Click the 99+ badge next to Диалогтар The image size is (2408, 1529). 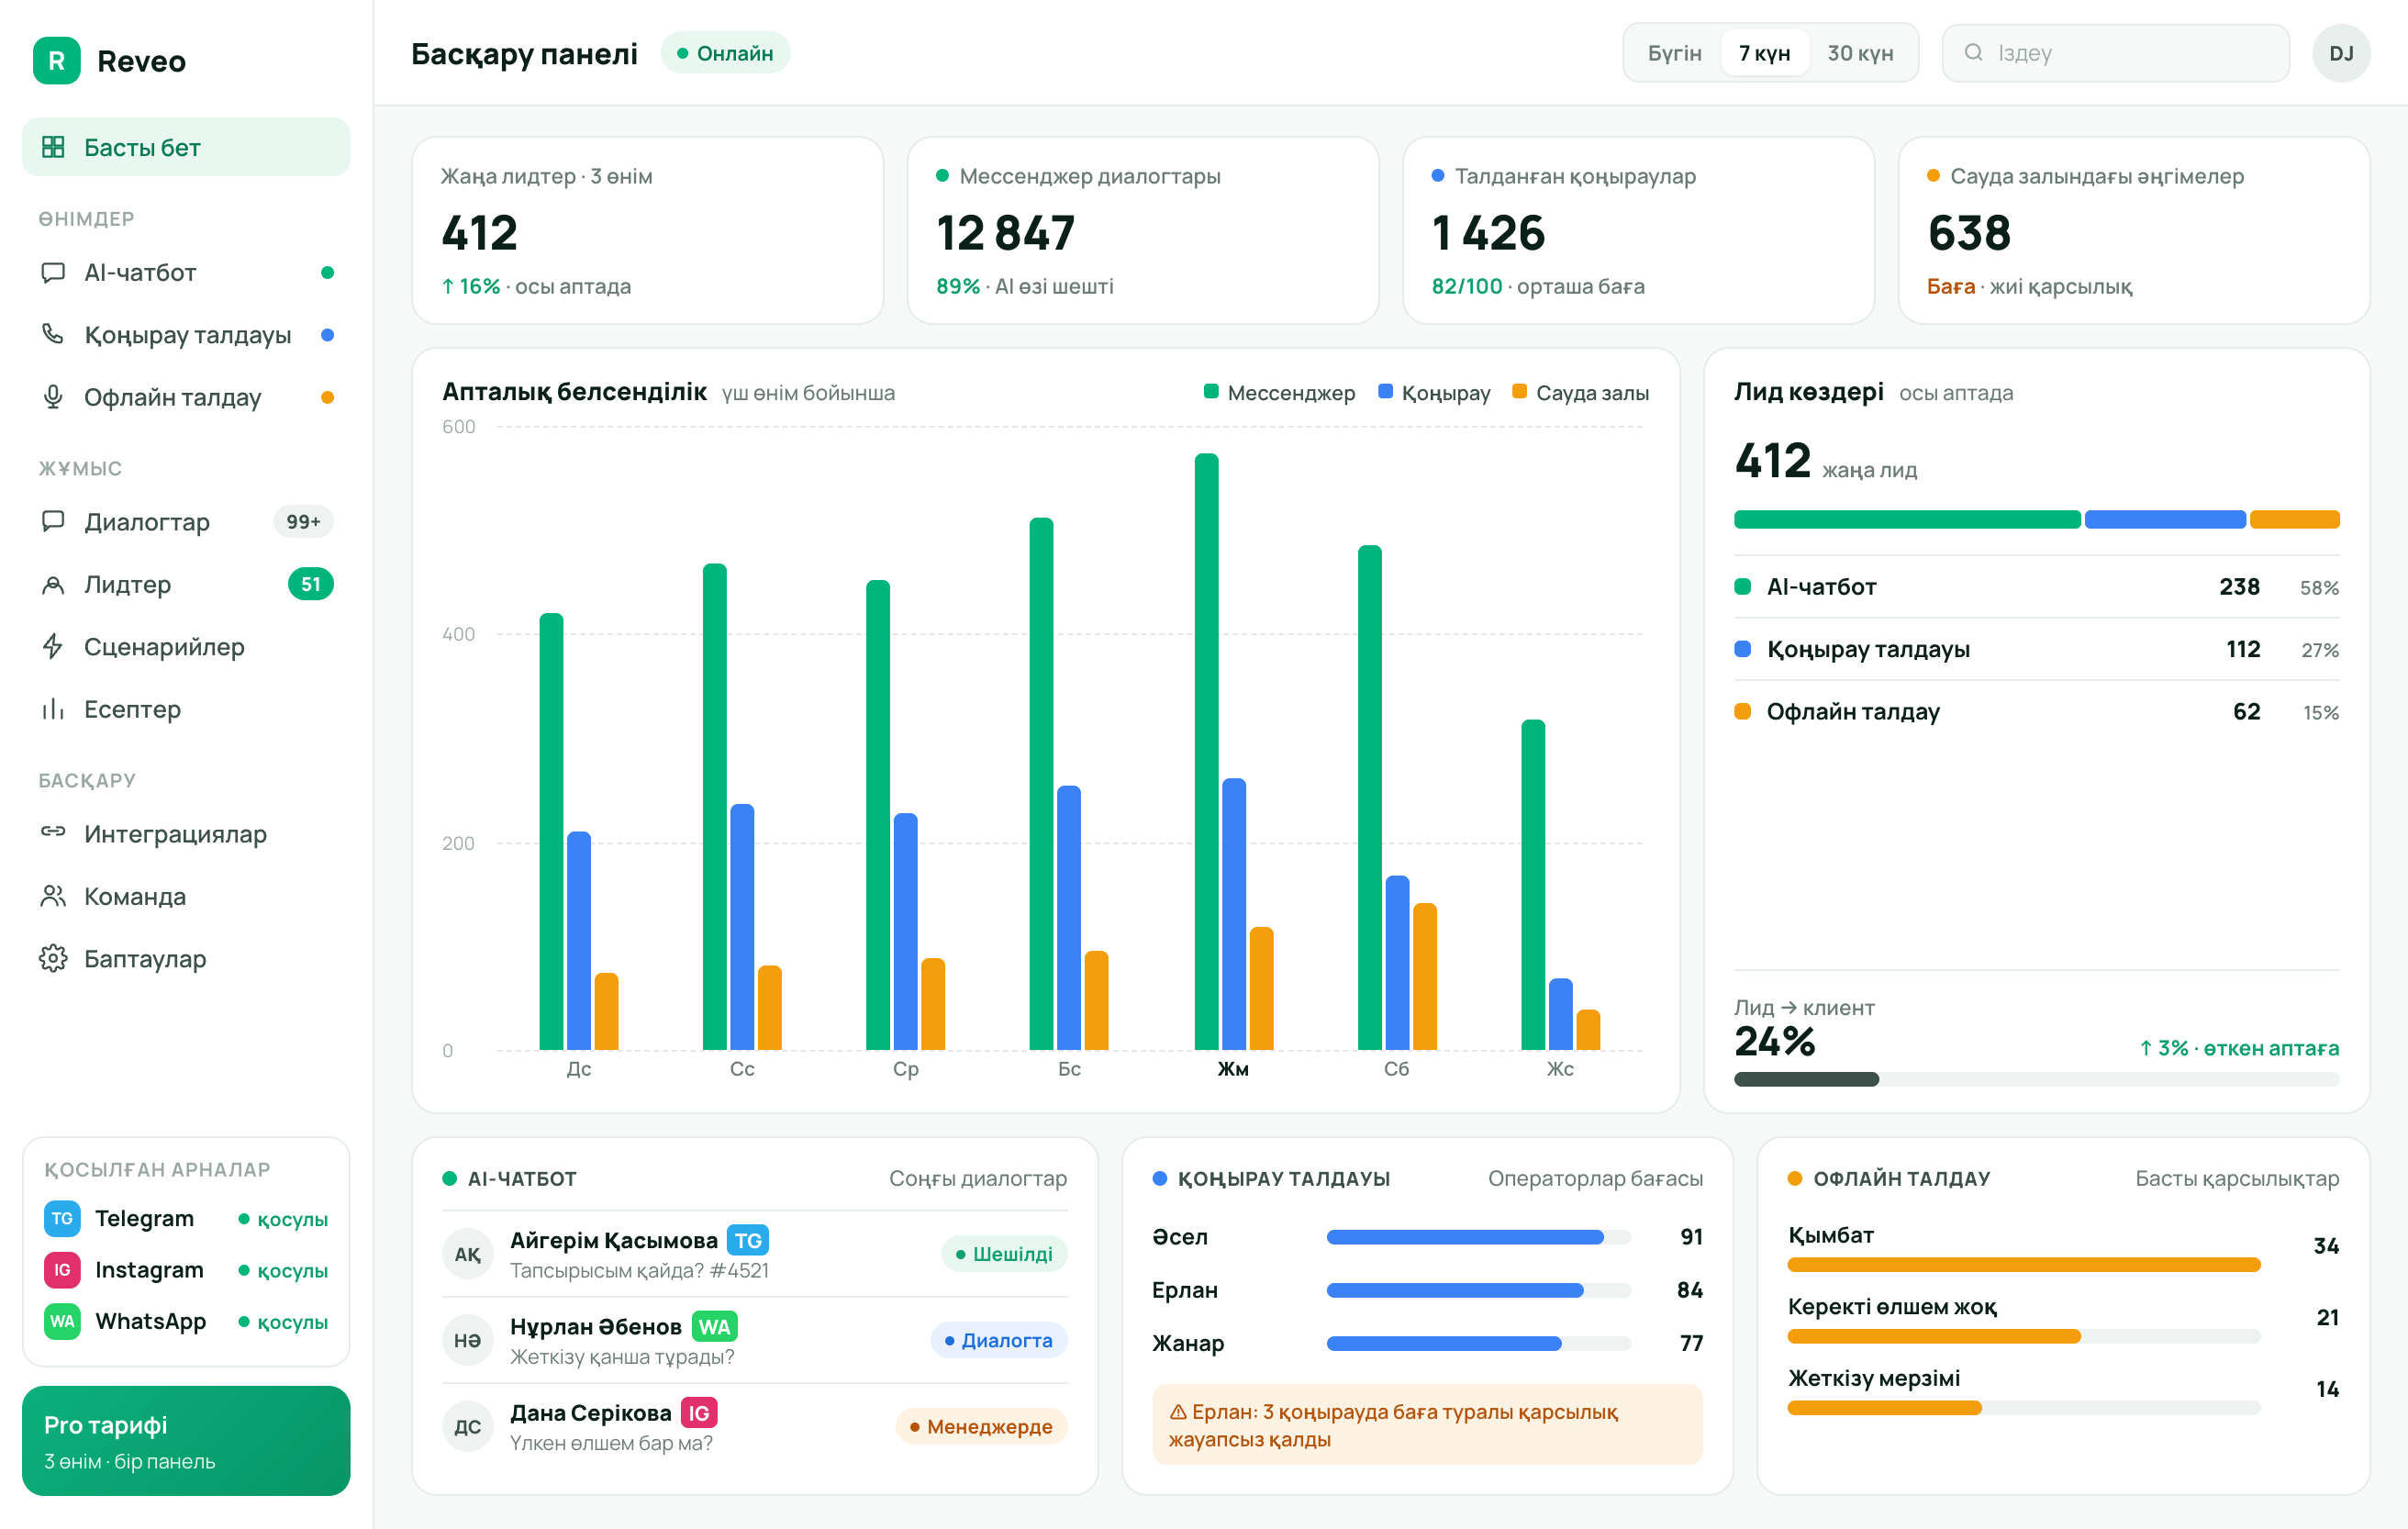click(303, 522)
